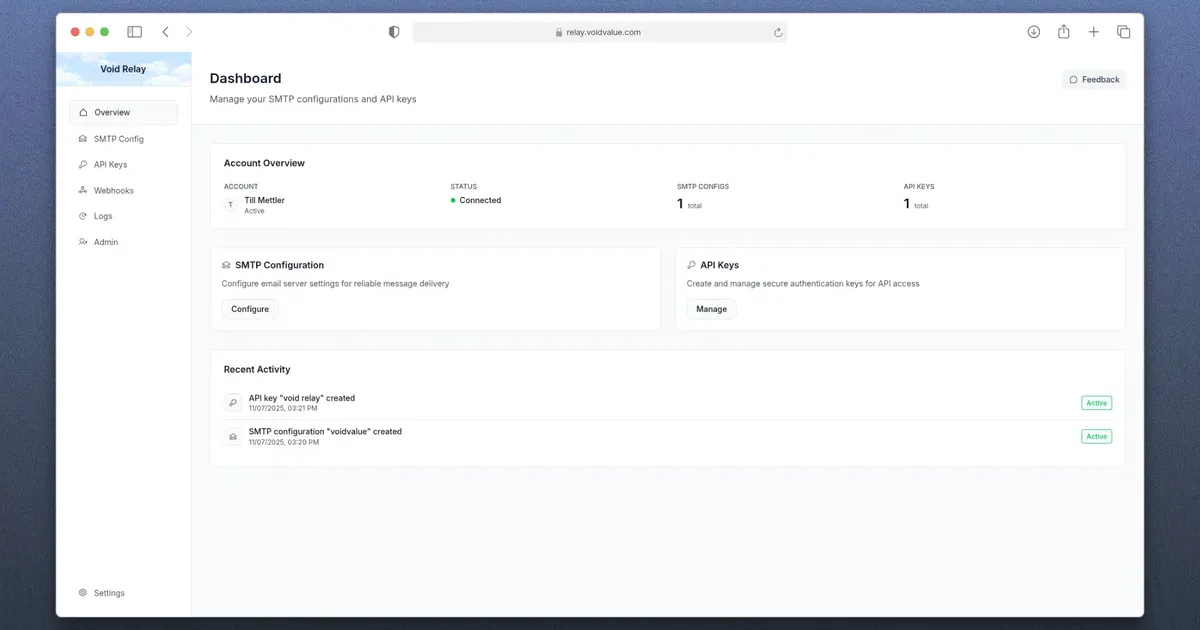Open a new tab with plus icon
Image resolution: width=1200 pixels, height=630 pixels.
(1094, 32)
